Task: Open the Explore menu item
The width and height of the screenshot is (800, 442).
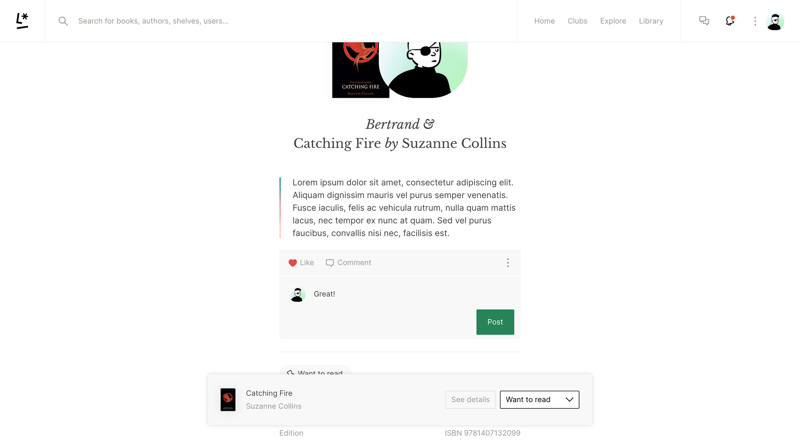Action: [613, 21]
